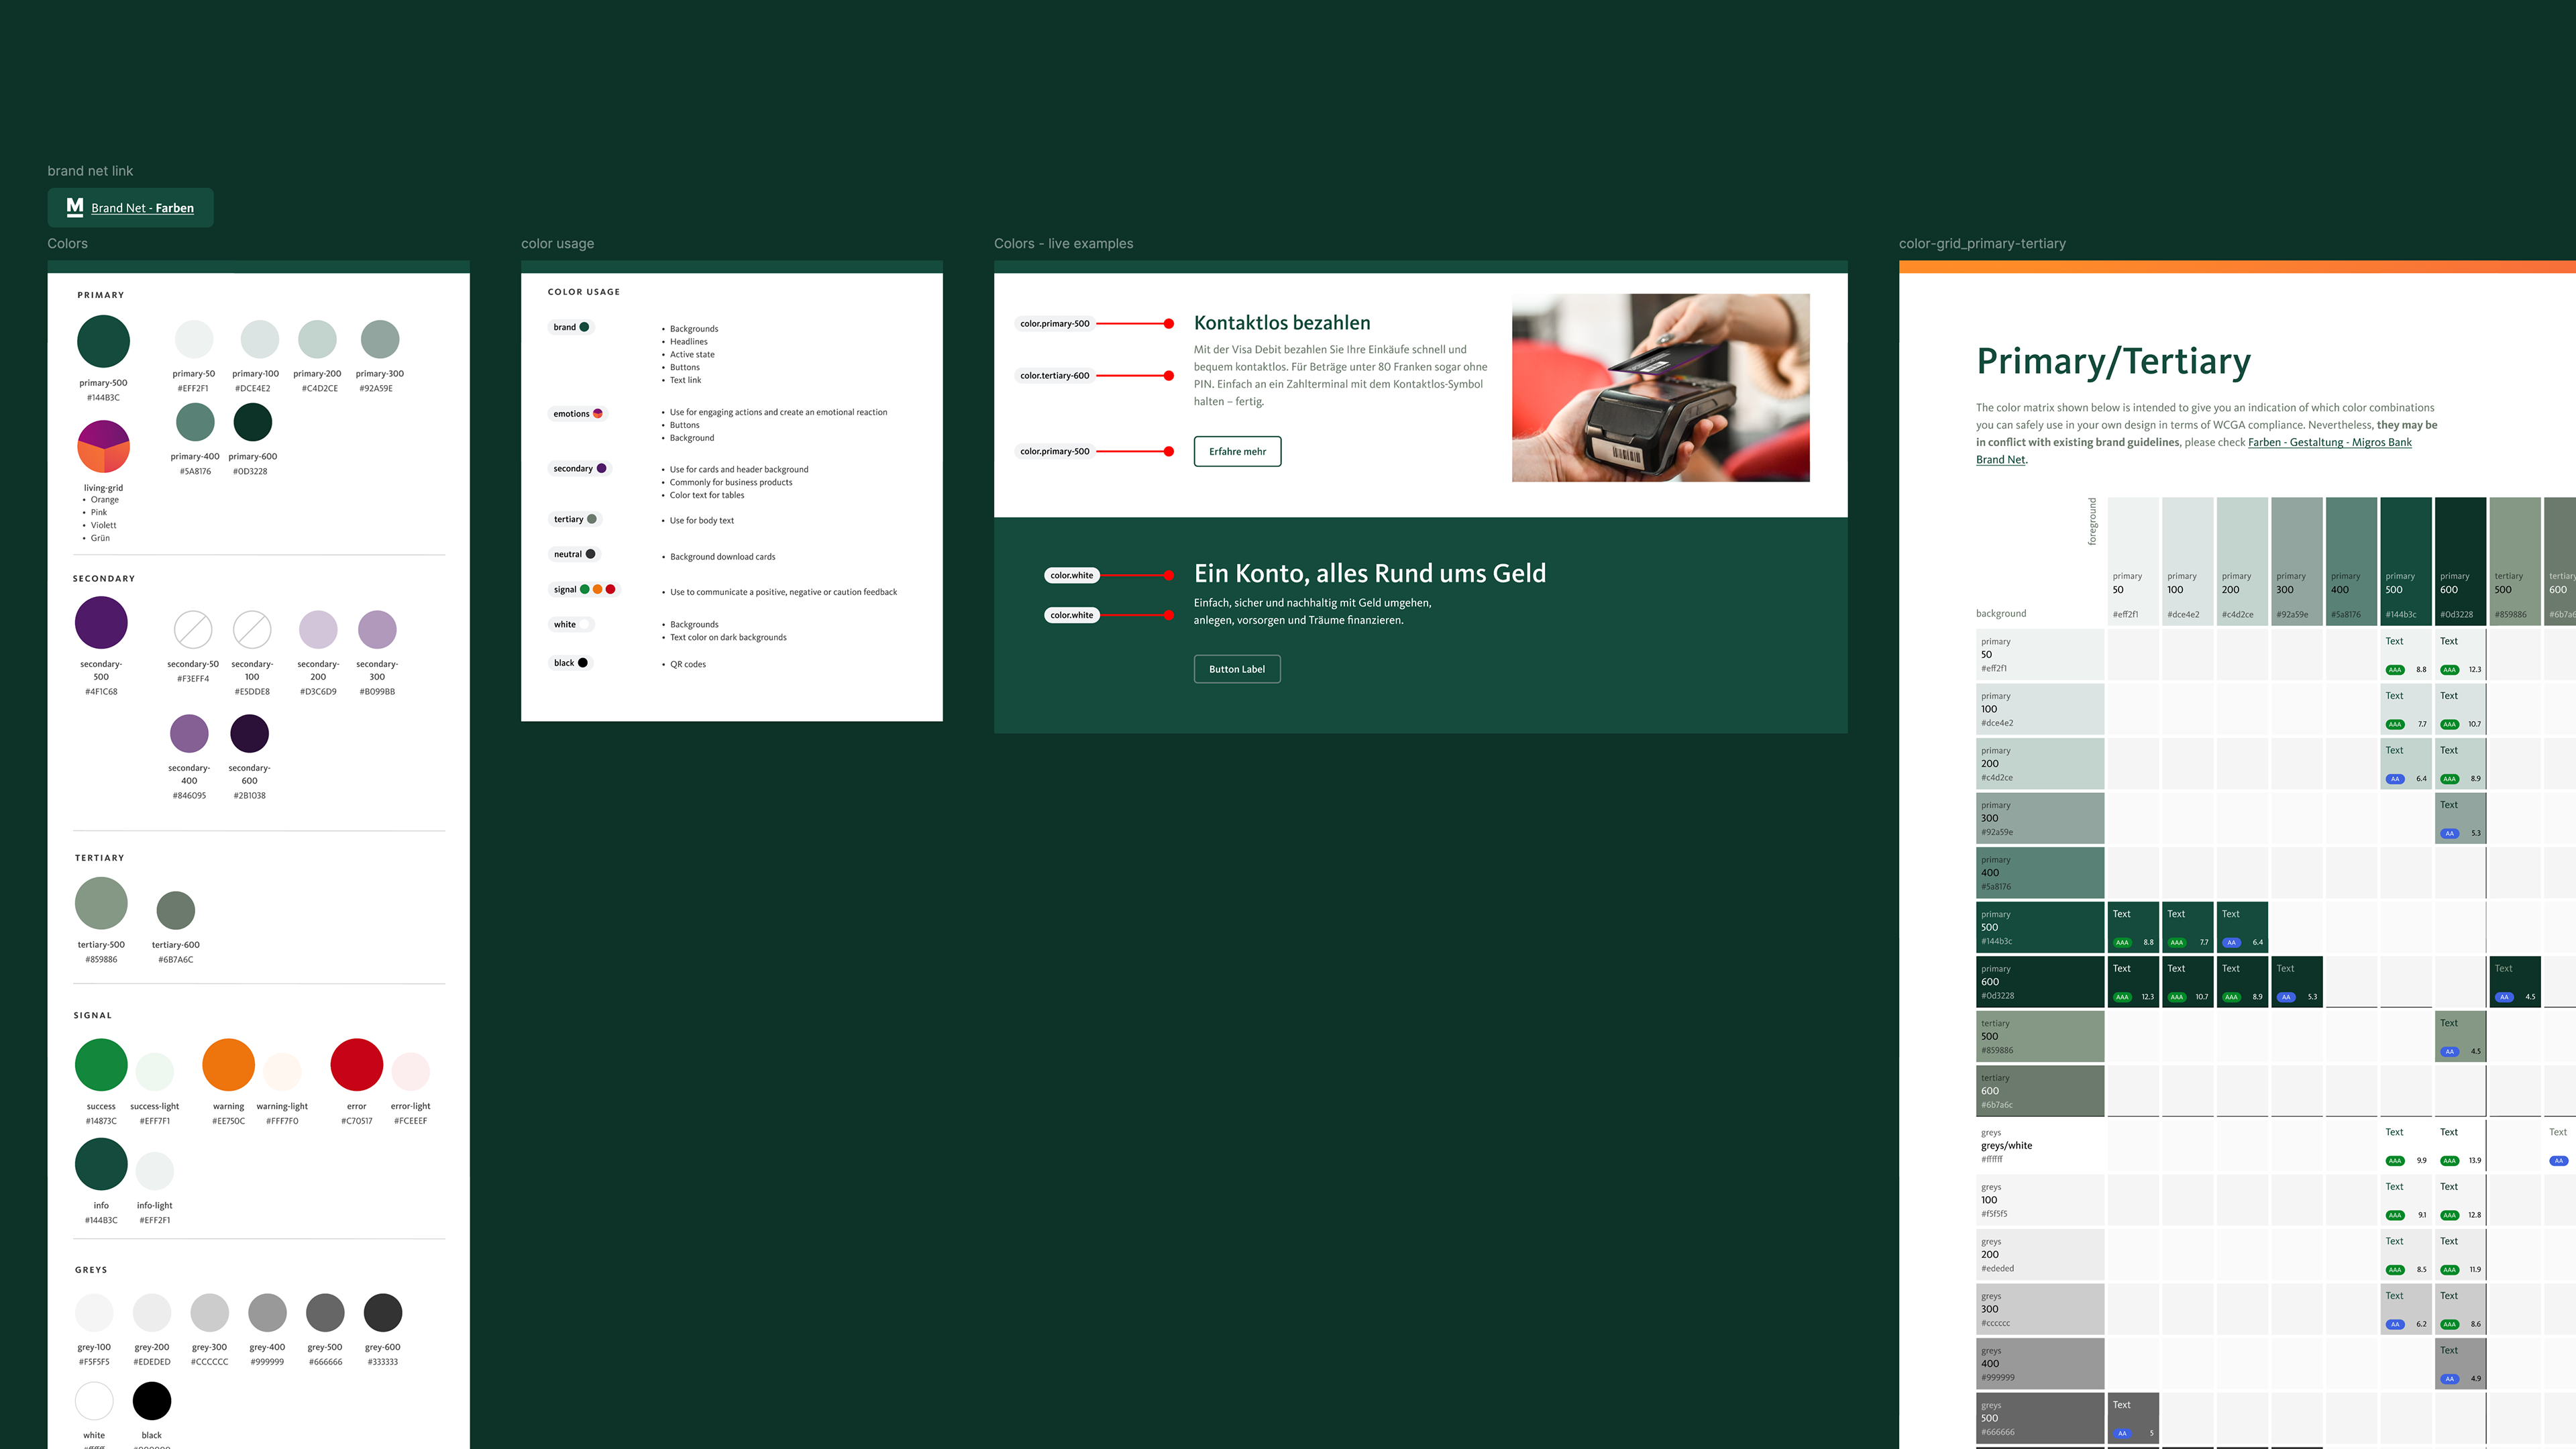Click the Colors - live examples frame label
The image size is (2576, 1449).
(x=1063, y=243)
